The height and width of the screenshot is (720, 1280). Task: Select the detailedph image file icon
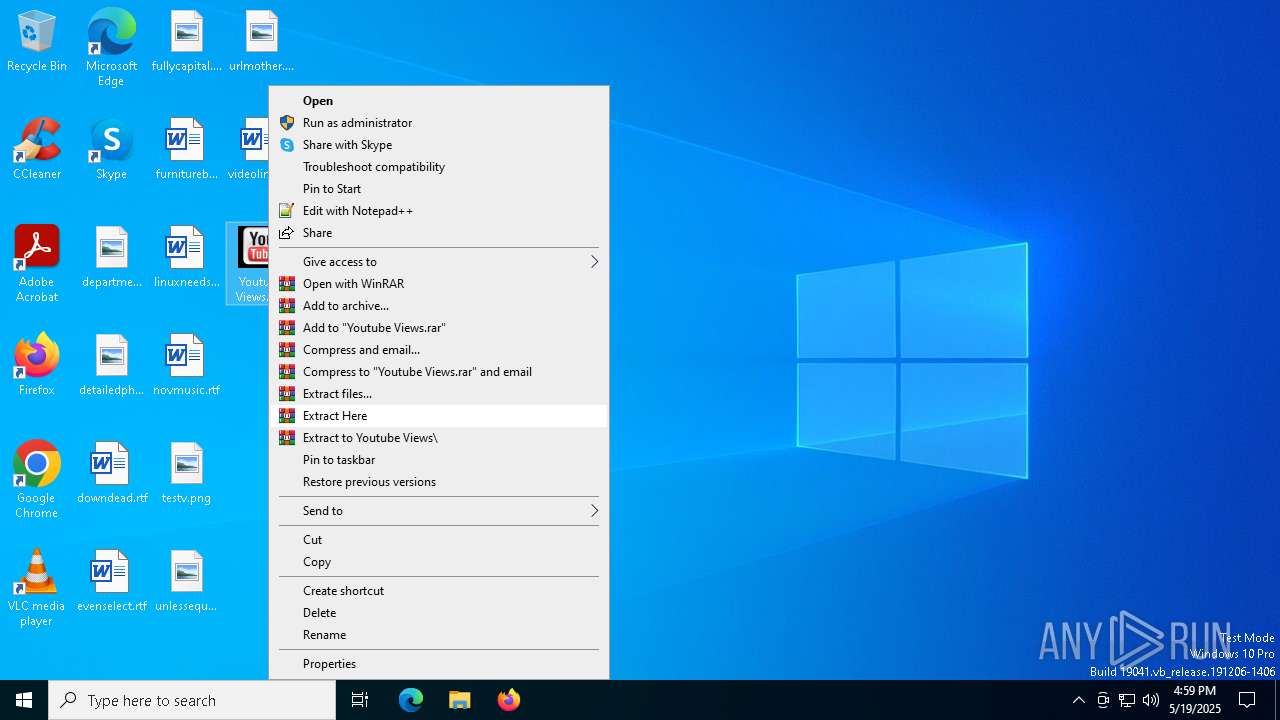coord(111,366)
